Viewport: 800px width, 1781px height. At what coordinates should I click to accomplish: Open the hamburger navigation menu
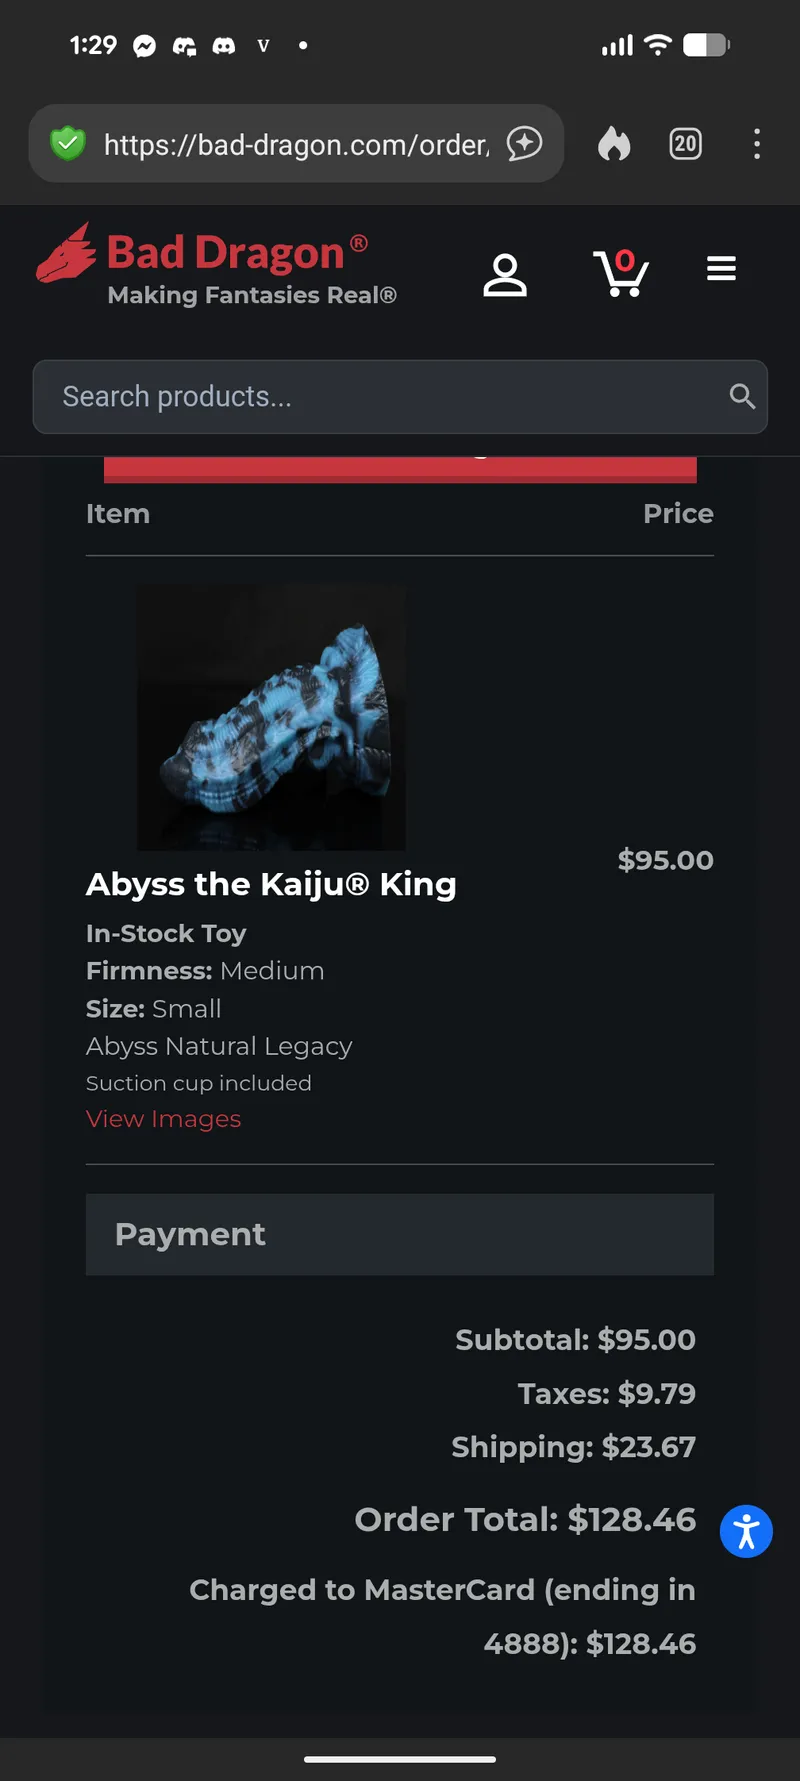(721, 268)
